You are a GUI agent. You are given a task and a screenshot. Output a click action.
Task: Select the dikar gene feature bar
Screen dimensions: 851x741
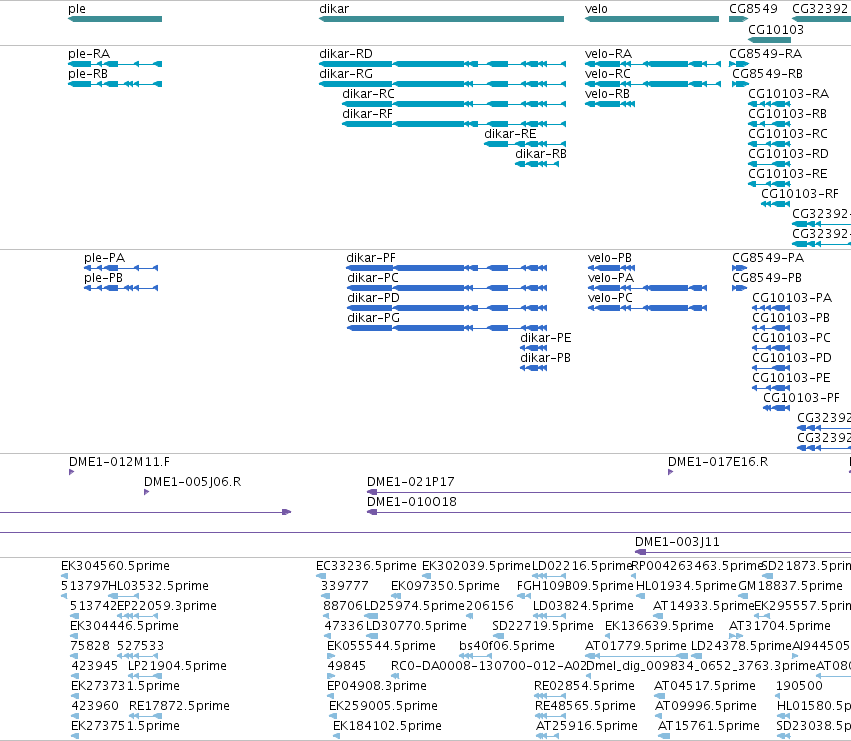[441, 19]
